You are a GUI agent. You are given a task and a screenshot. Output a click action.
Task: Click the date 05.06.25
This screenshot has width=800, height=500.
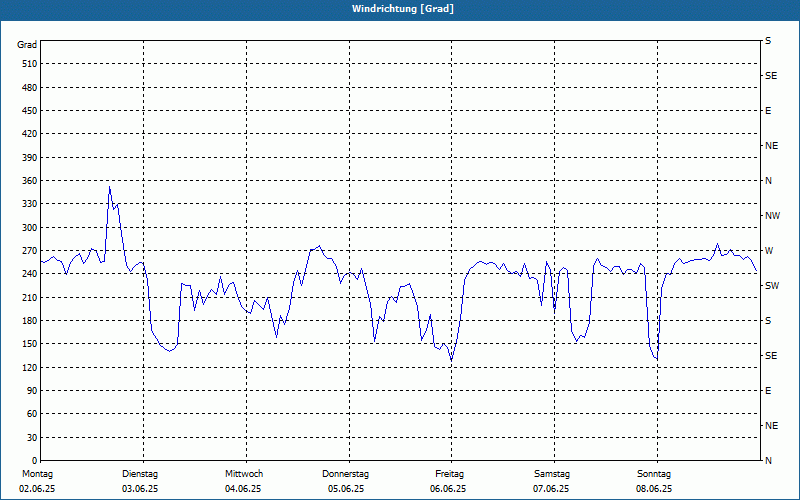coord(346,489)
